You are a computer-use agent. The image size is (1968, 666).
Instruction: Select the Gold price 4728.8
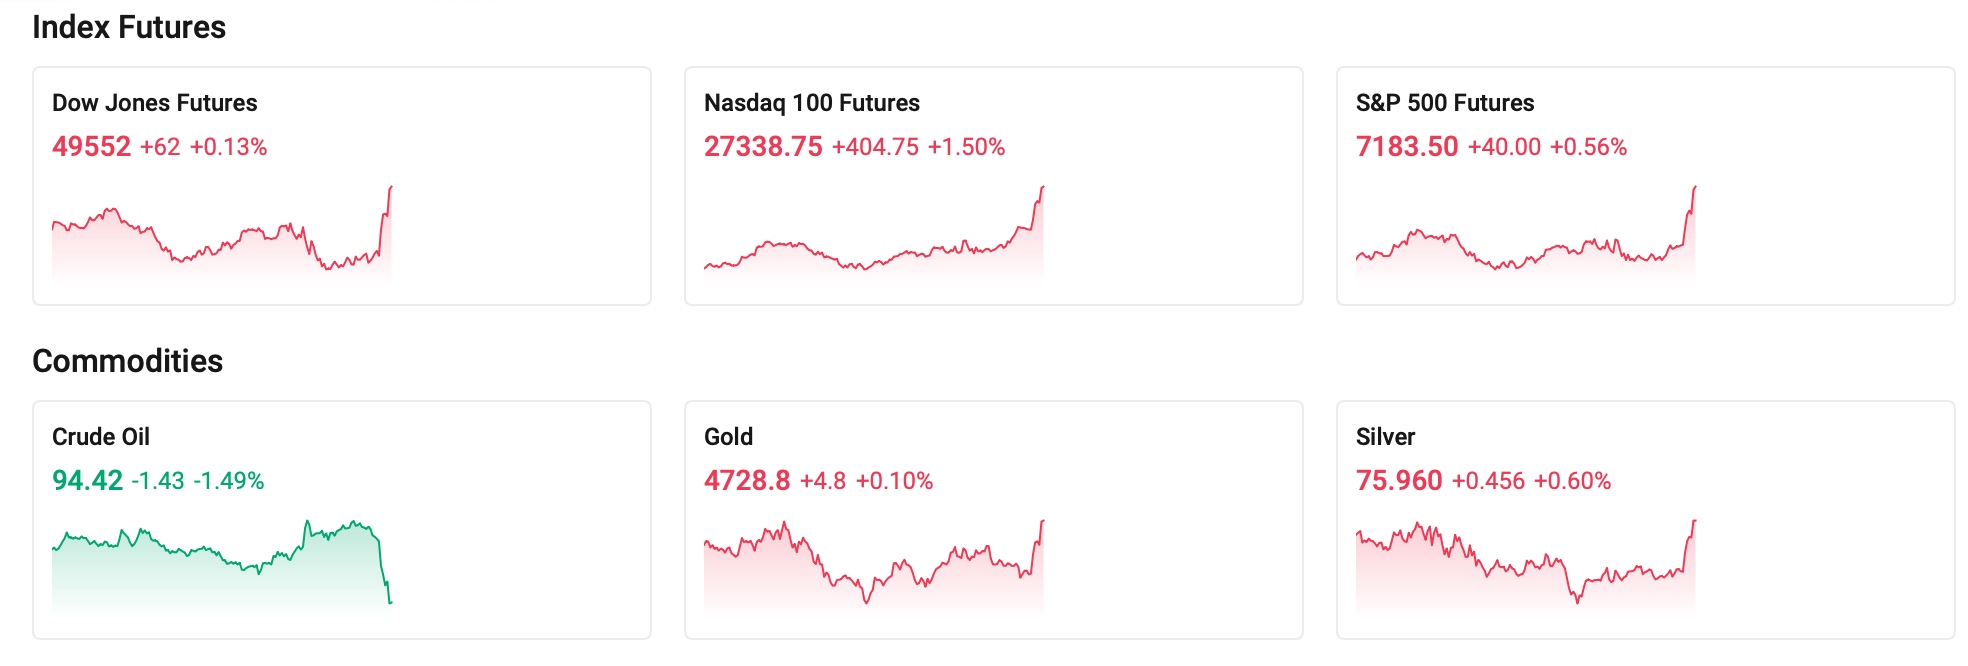[x=745, y=480]
